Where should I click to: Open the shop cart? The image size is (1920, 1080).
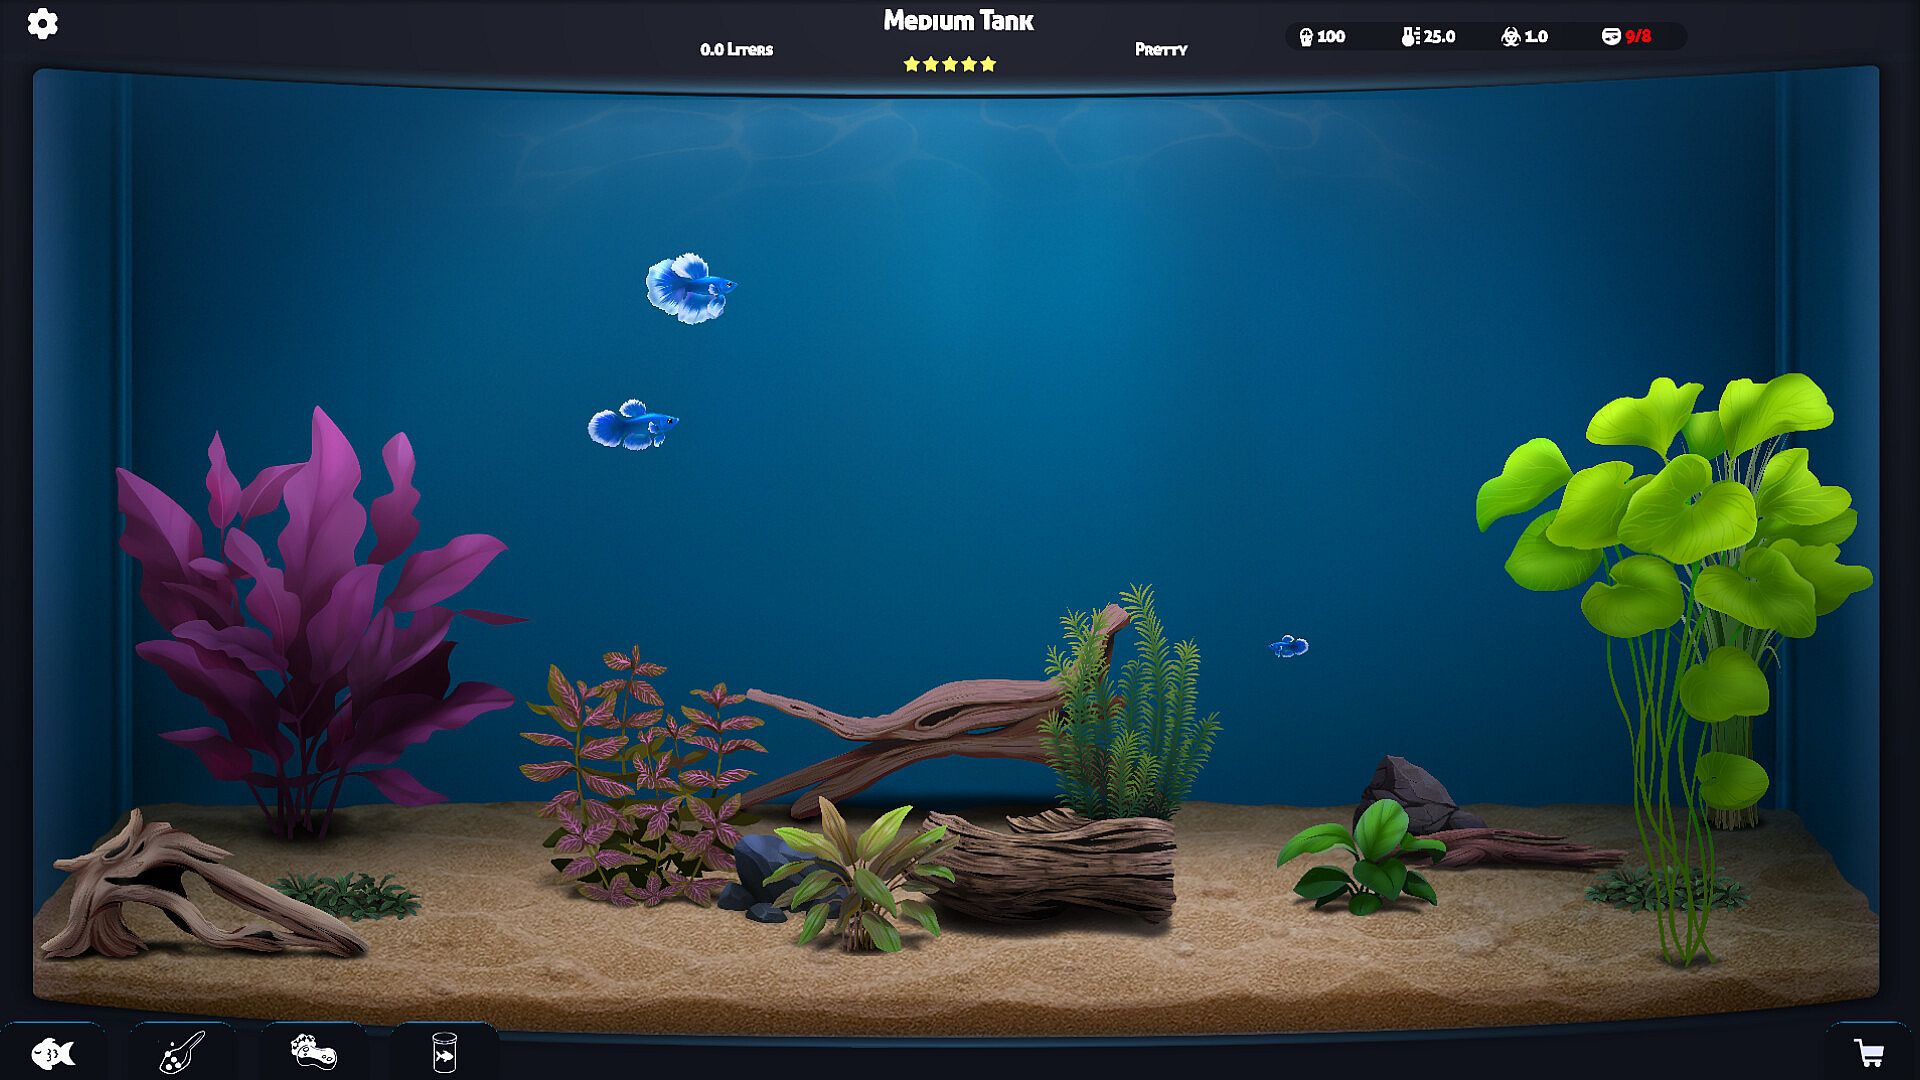click(1868, 1053)
